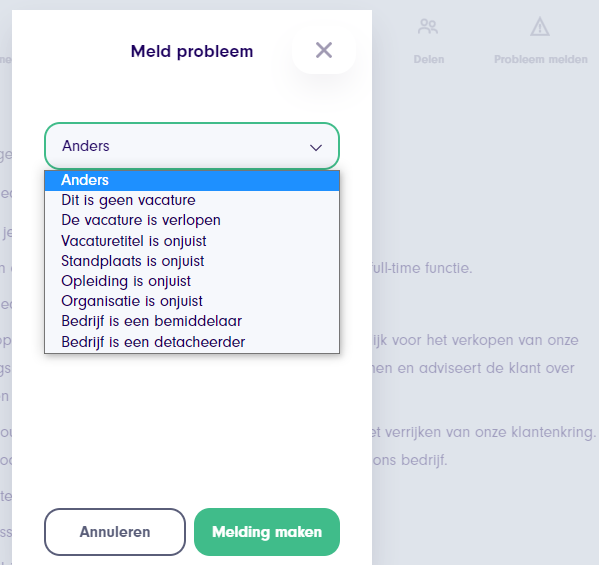Choose 'Dit is geen vacature' option
The image size is (599, 565).
click(192, 200)
